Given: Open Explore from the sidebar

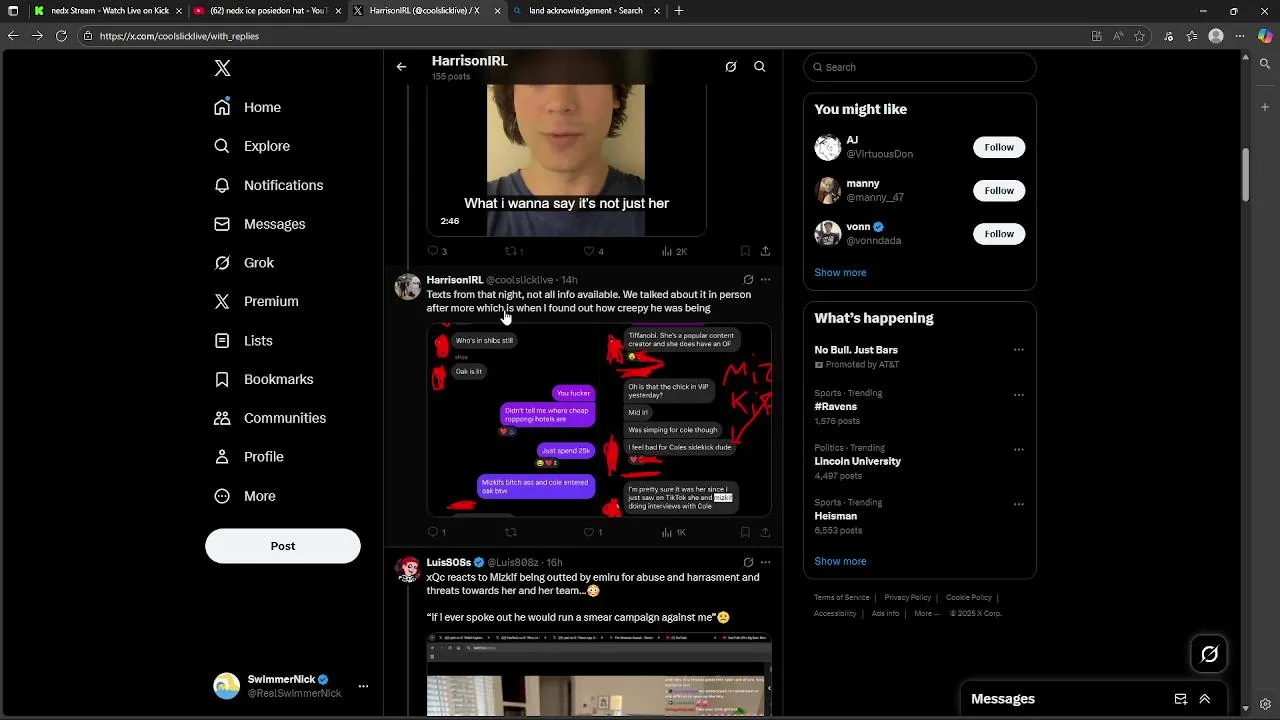Looking at the screenshot, I should point(252,146).
